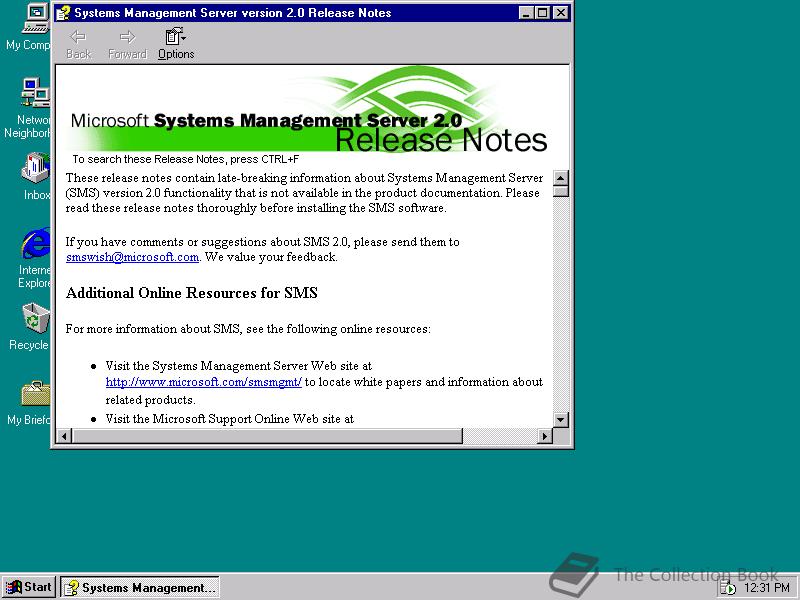The width and height of the screenshot is (800, 600).
Task: Click the vertical scrollbar up arrow
Action: click(561, 178)
